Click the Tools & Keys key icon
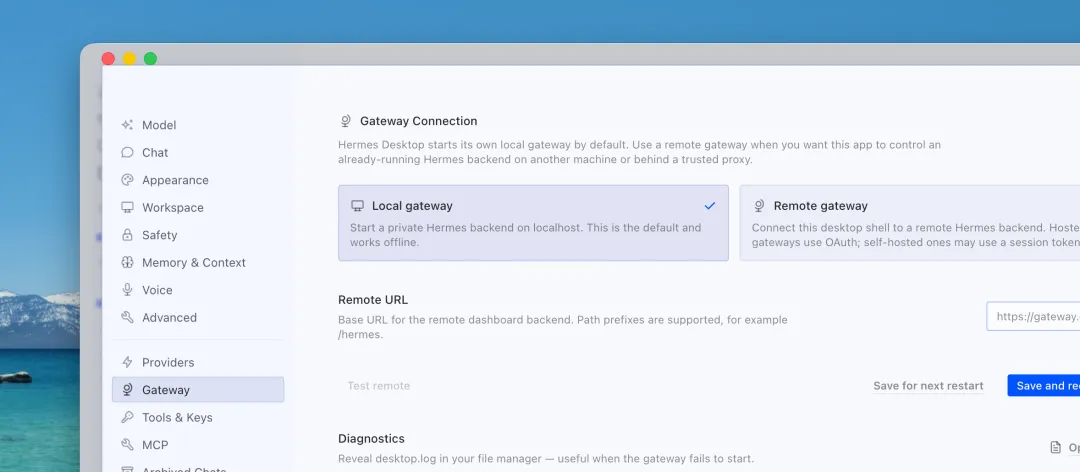1080x472 pixels. 127,418
